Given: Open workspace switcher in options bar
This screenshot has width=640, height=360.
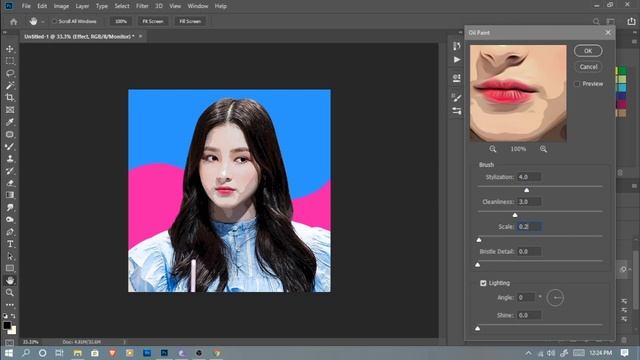Looking at the screenshot, I should [x=611, y=21].
